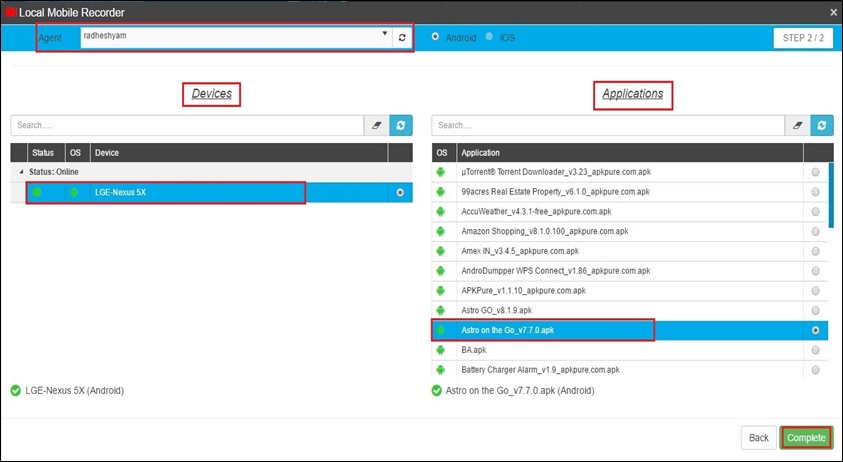This screenshot has width=843, height=462.
Task: Click AccuWeather_v4.3.1-free_apkpure.com.apk name
Action: tap(536, 212)
